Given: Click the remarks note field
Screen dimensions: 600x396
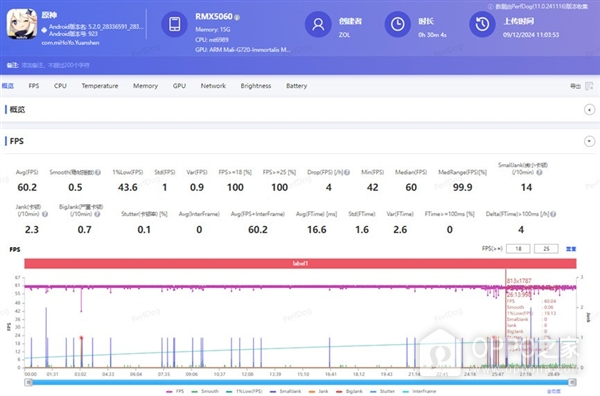Looking at the screenshot, I should click(x=55, y=65).
